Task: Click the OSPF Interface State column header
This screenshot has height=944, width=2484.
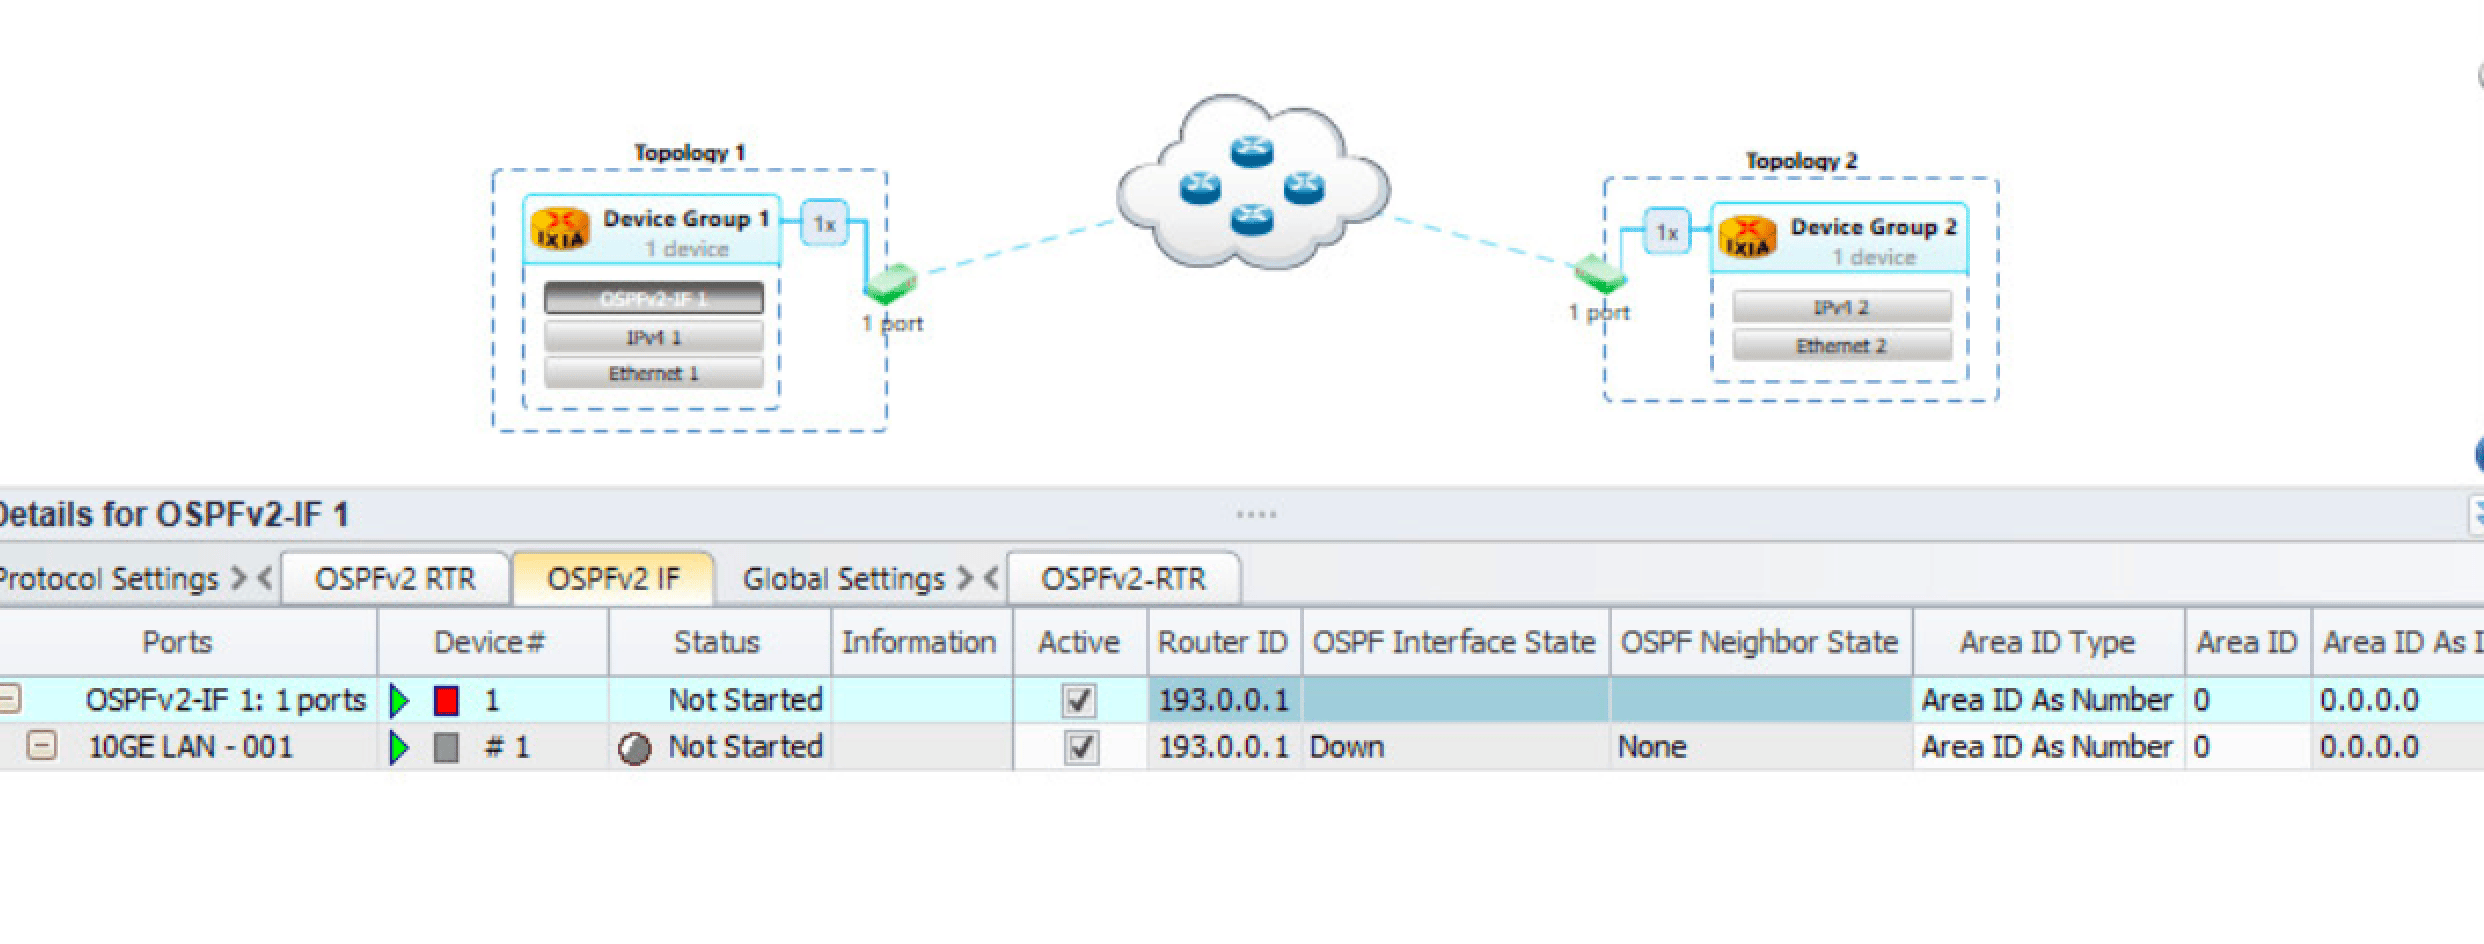Action: click(x=1455, y=642)
